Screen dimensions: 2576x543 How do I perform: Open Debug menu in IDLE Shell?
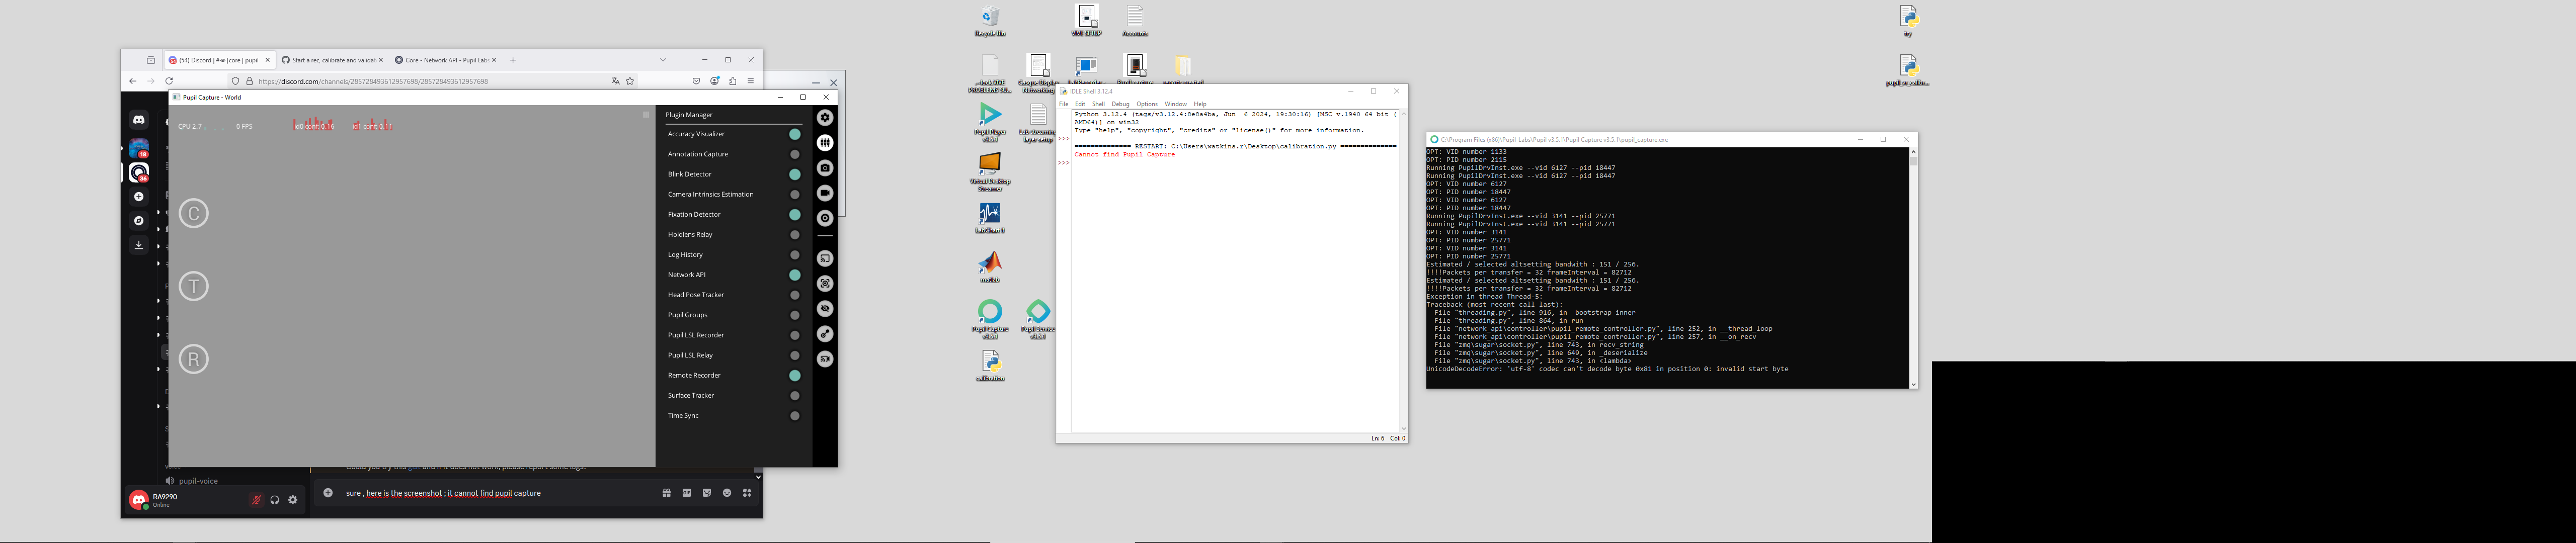tap(1121, 104)
